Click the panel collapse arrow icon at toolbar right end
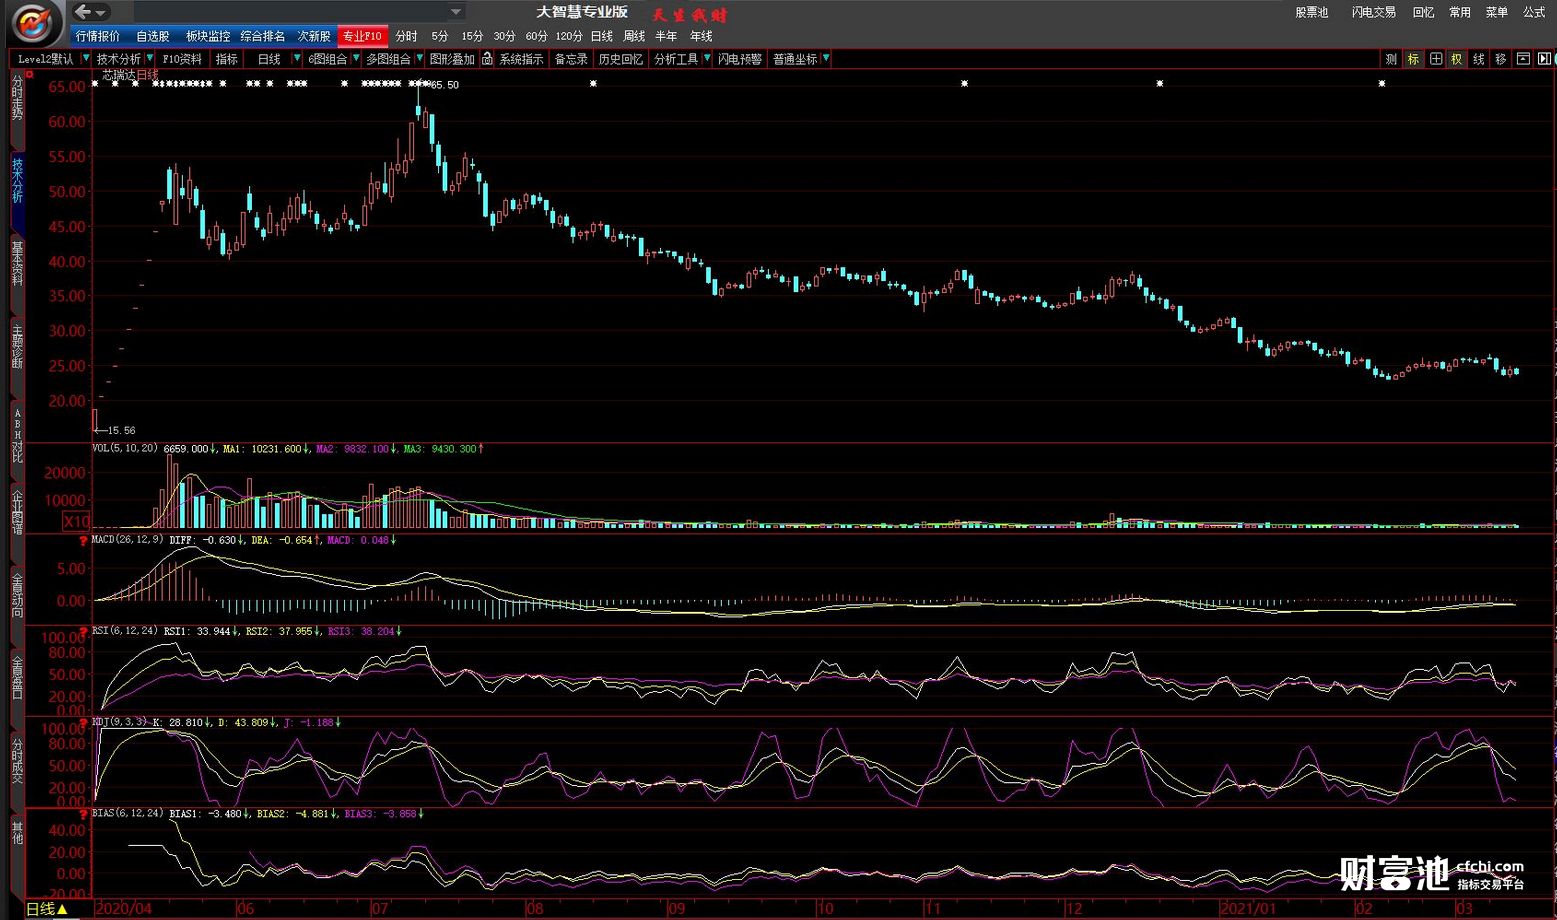 pyautogui.click(x=1544, y=59)
